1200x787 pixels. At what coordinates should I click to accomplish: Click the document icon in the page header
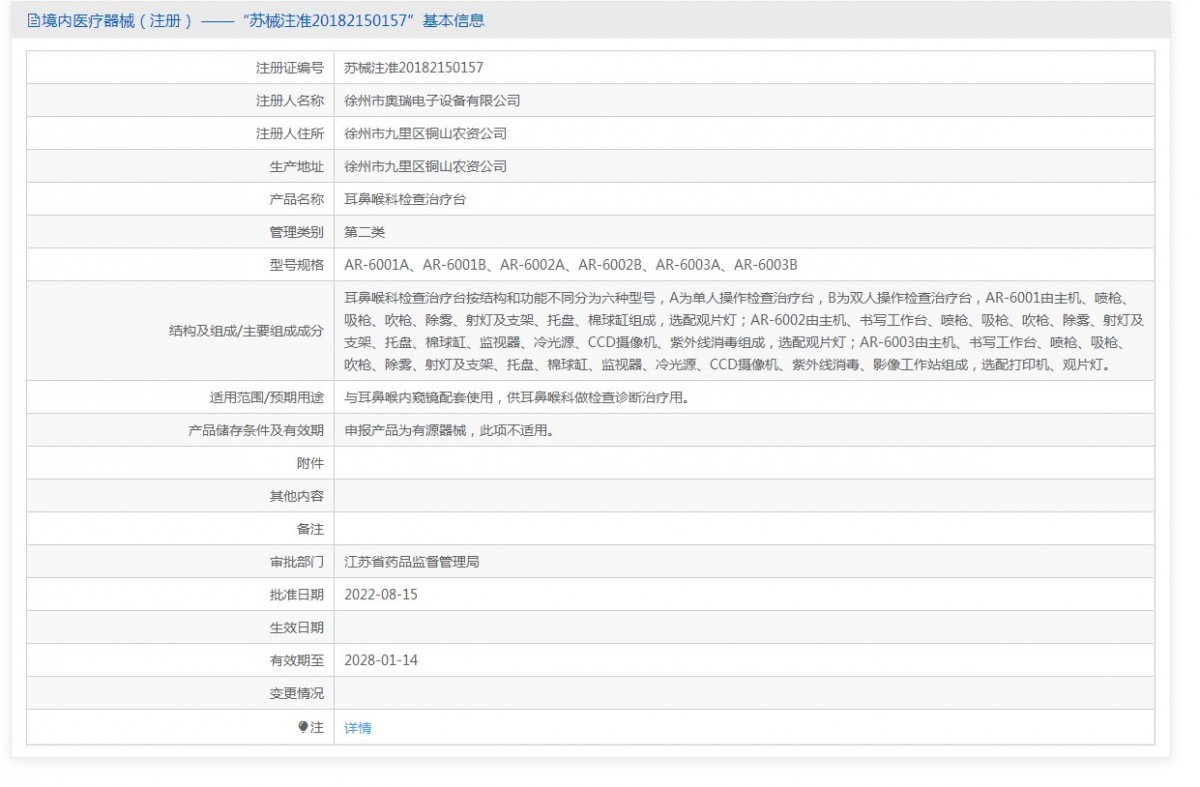tap(33, 20)
